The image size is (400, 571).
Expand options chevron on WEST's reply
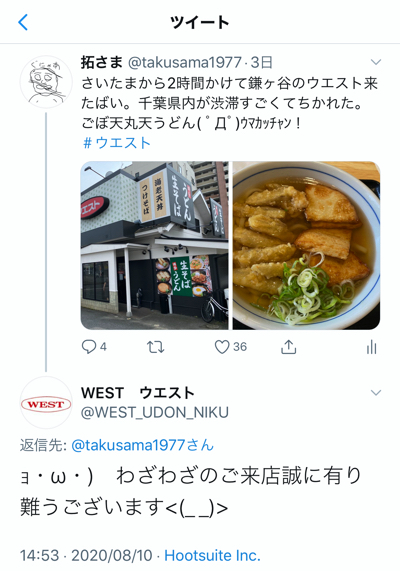(376, 393)
